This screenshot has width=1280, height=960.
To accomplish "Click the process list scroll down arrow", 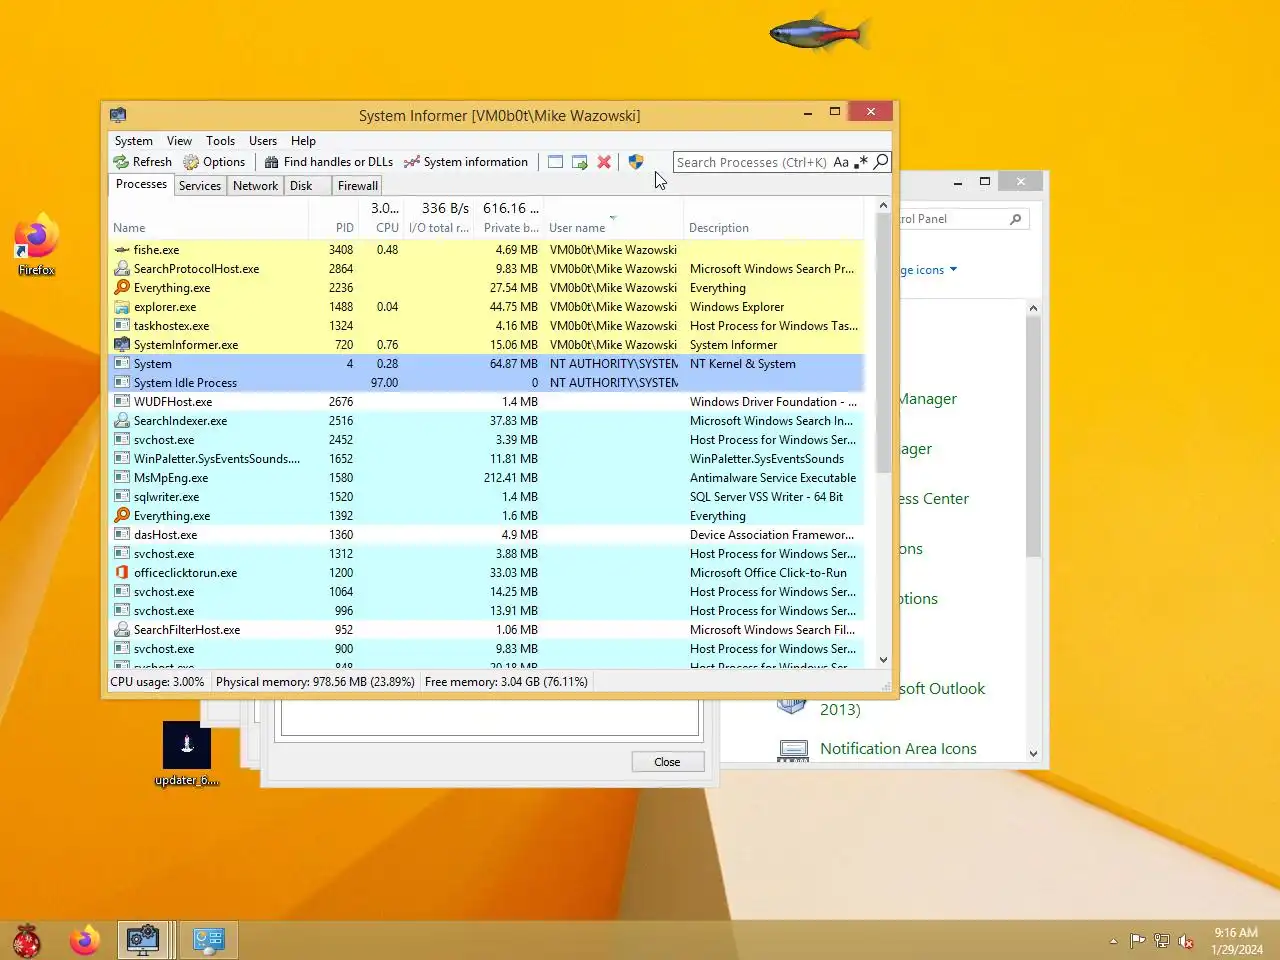I will (883, 660).
